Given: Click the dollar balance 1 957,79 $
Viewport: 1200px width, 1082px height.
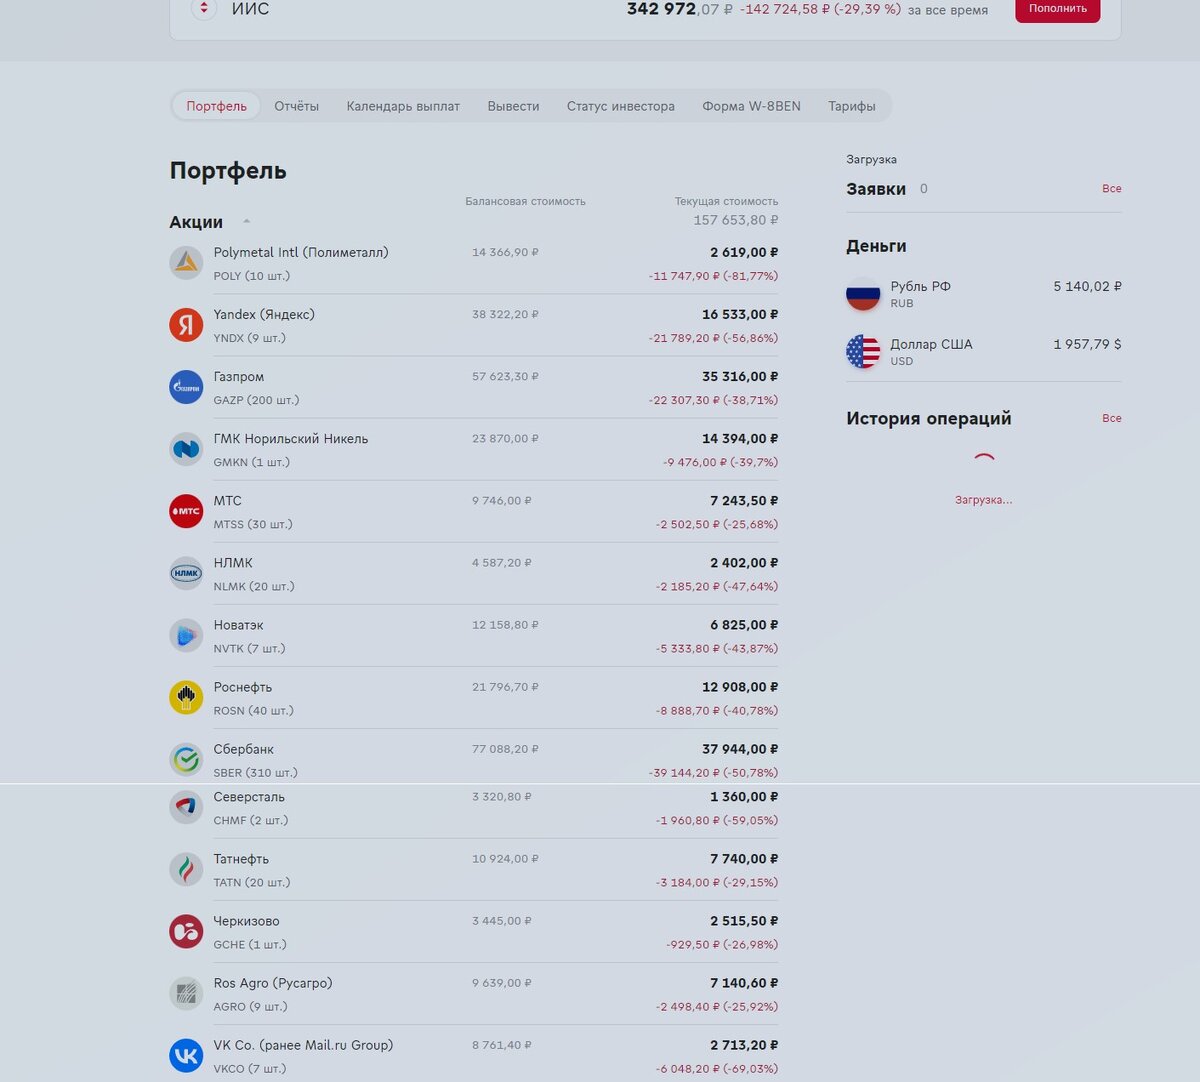Looking at the screenshot, I should pyautogui.click(x=1087, y=344).
